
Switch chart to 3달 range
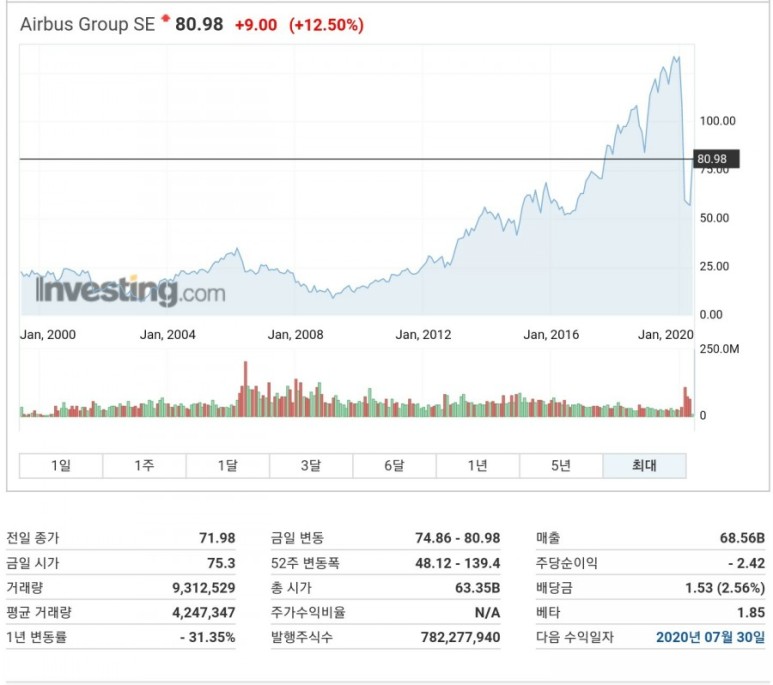(311, 465)
